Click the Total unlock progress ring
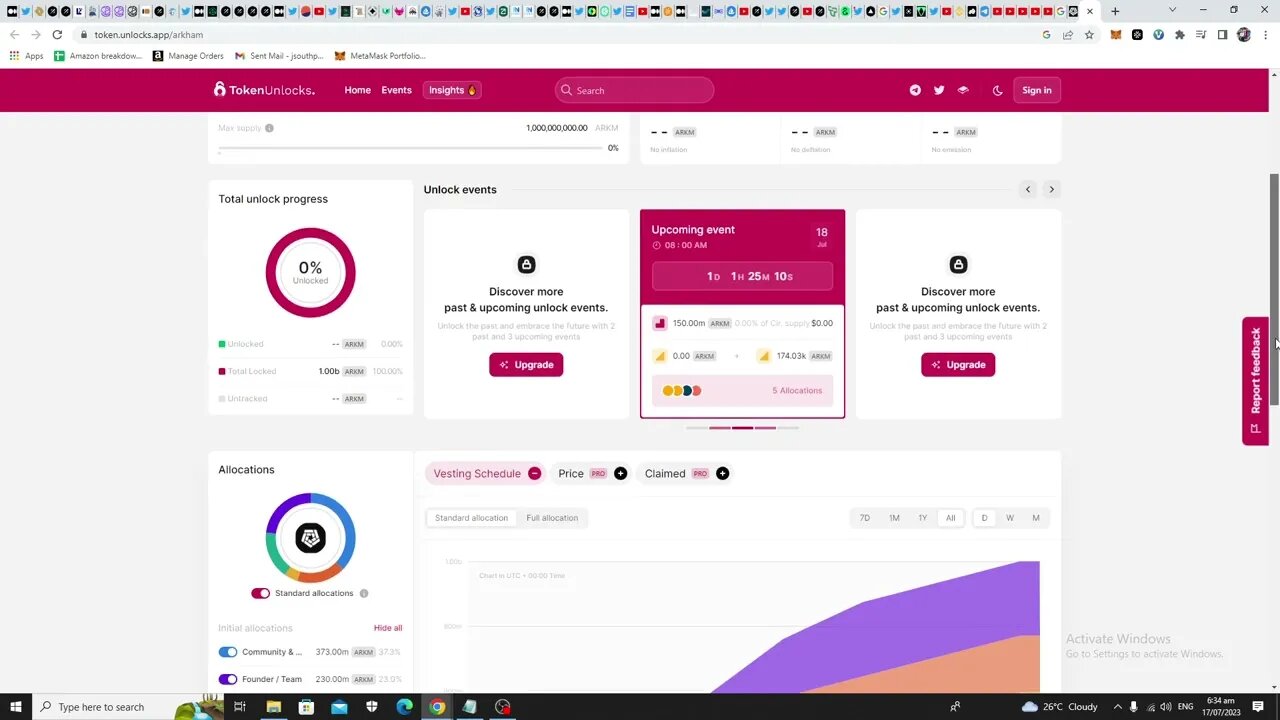Viewport: 1280px width, 720px height. [310, 273]
